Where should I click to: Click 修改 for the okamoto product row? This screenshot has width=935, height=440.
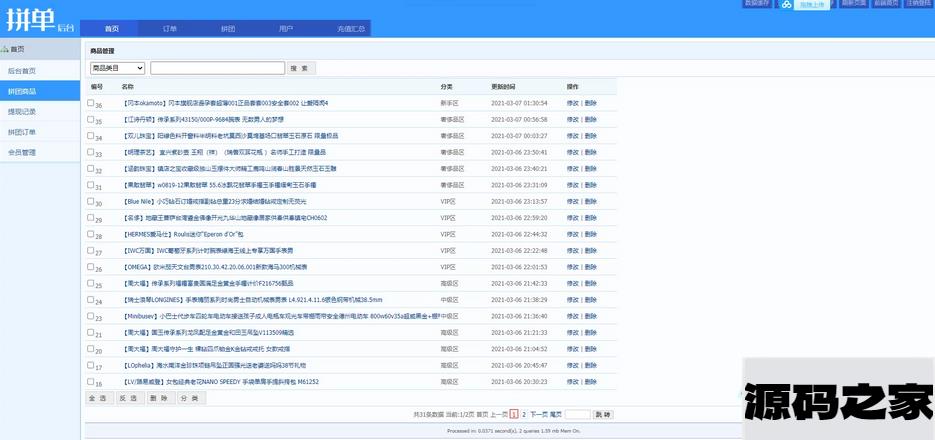[x=573, y=103]
